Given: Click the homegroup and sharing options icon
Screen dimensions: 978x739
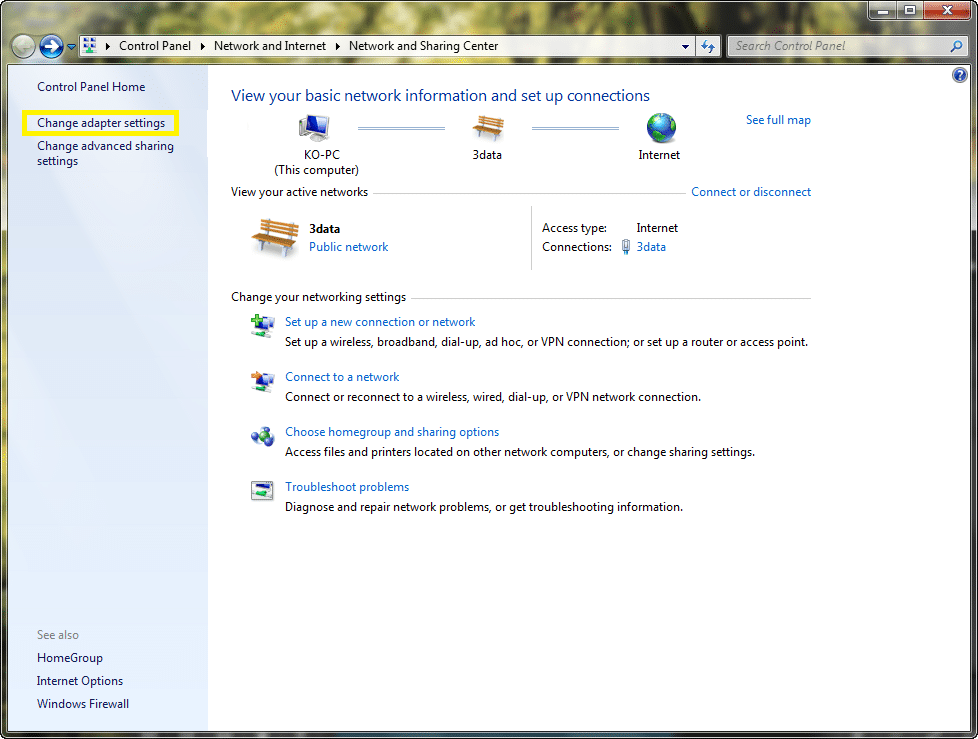Looking at the screenshot, I should click(262, 436).
